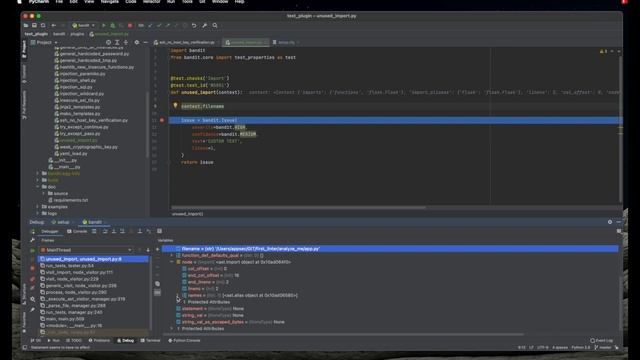Click the editor horizontal scrollbar

coord(298,207)
